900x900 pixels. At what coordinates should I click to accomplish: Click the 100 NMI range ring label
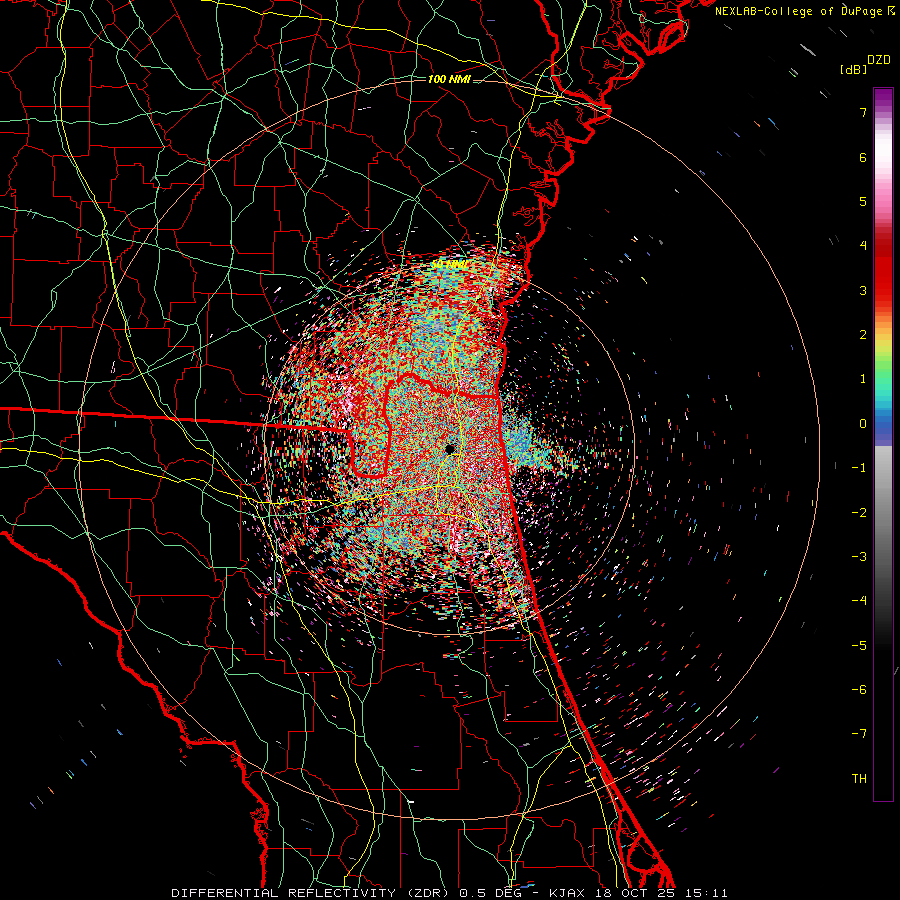(x=449, y=79)
